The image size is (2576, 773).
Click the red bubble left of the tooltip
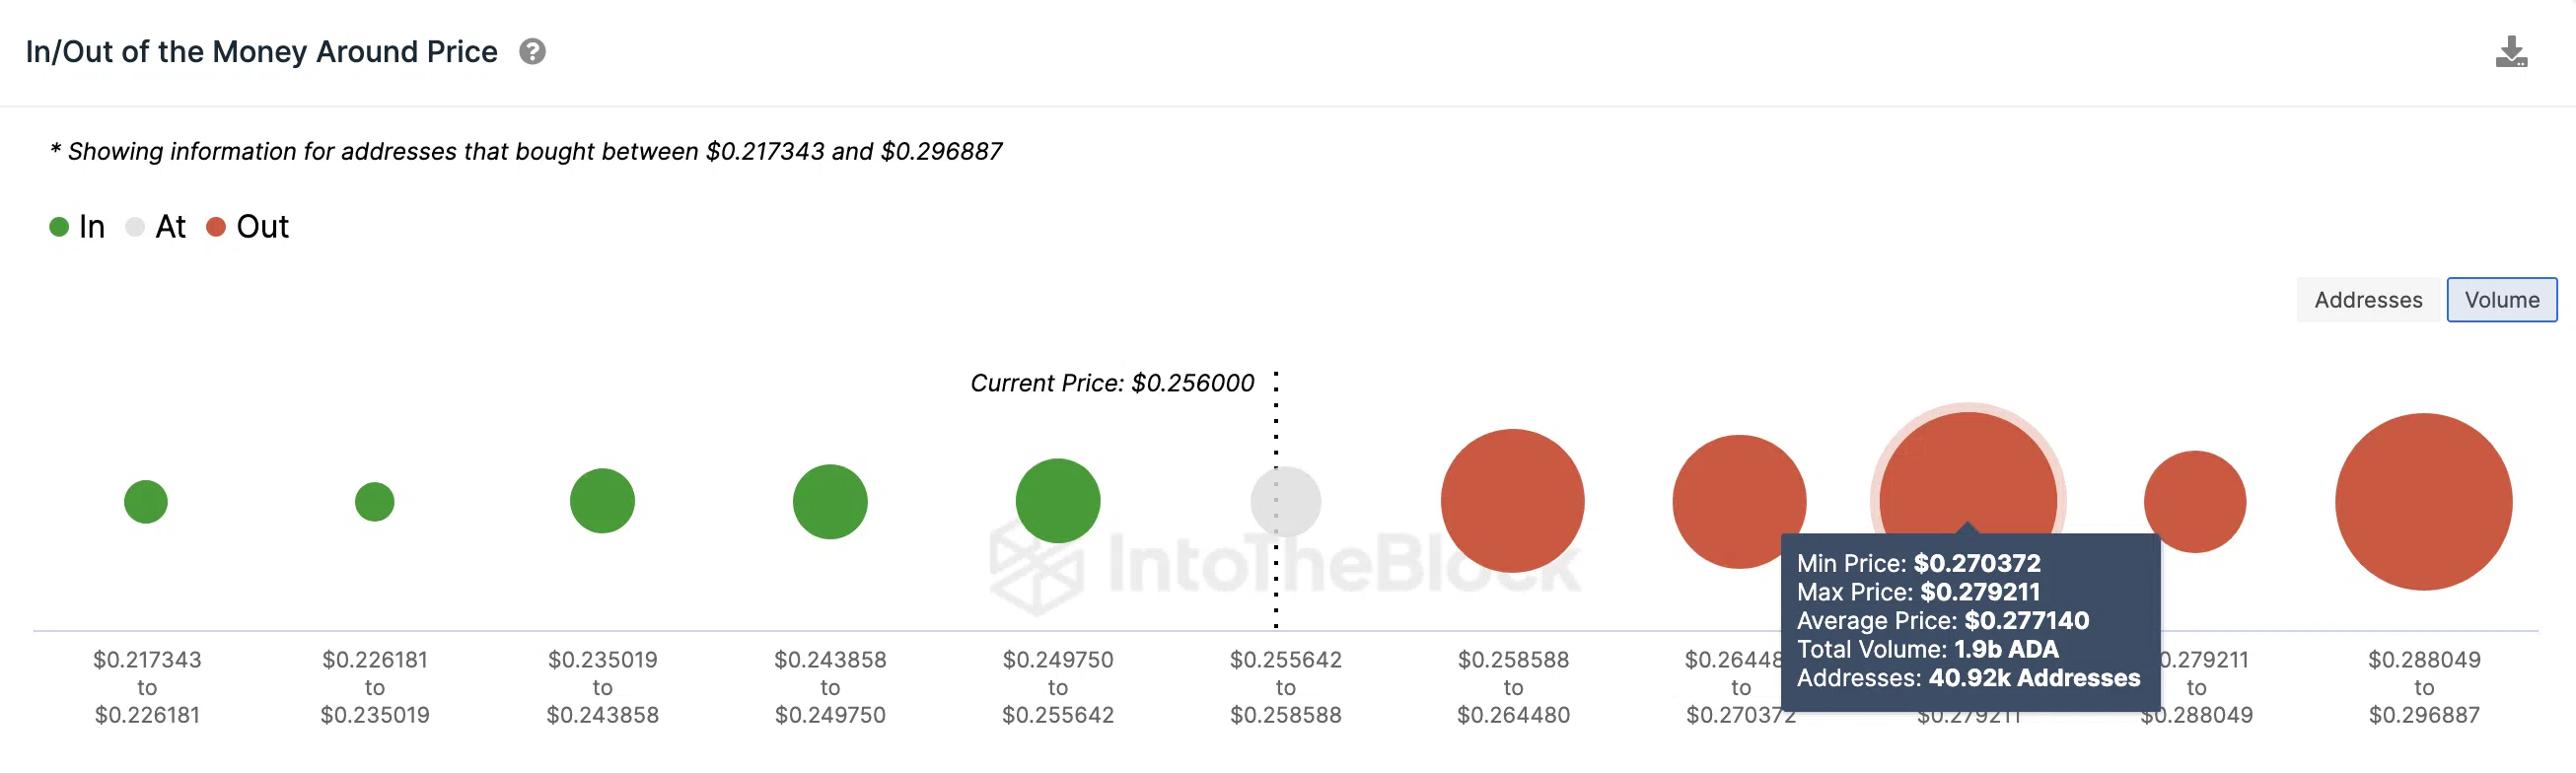pyautogui.click(x=1739, y=502)
